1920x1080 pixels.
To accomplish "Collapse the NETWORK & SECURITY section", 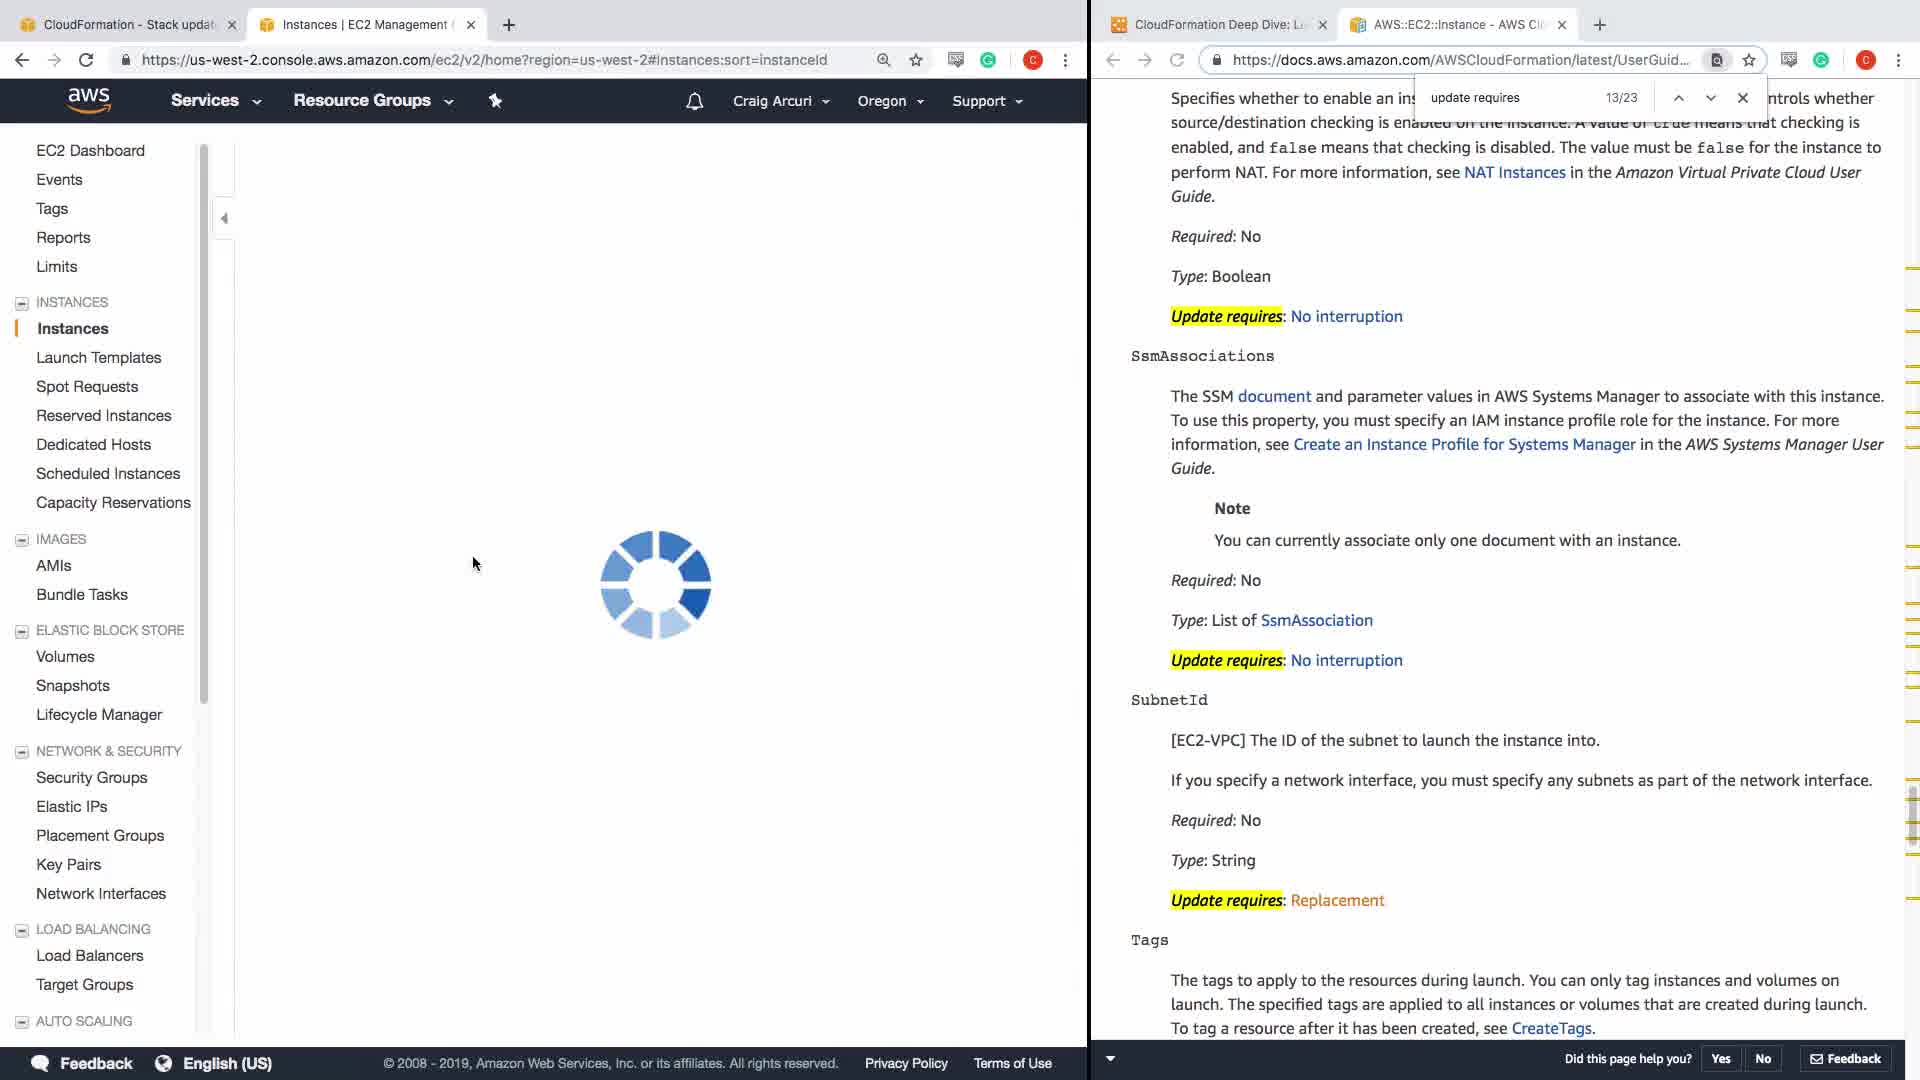I will pyautogui.click(x=22, y=752).
